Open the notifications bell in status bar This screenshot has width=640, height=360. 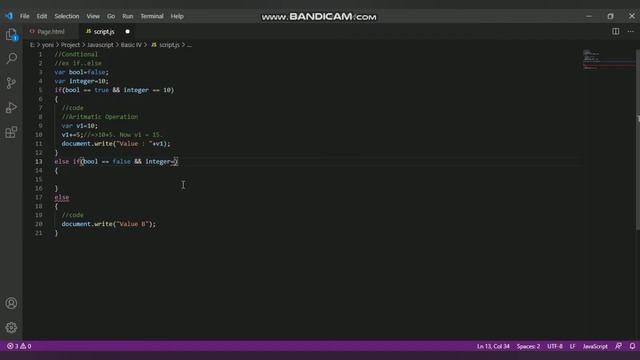click(x=632, y=346)
